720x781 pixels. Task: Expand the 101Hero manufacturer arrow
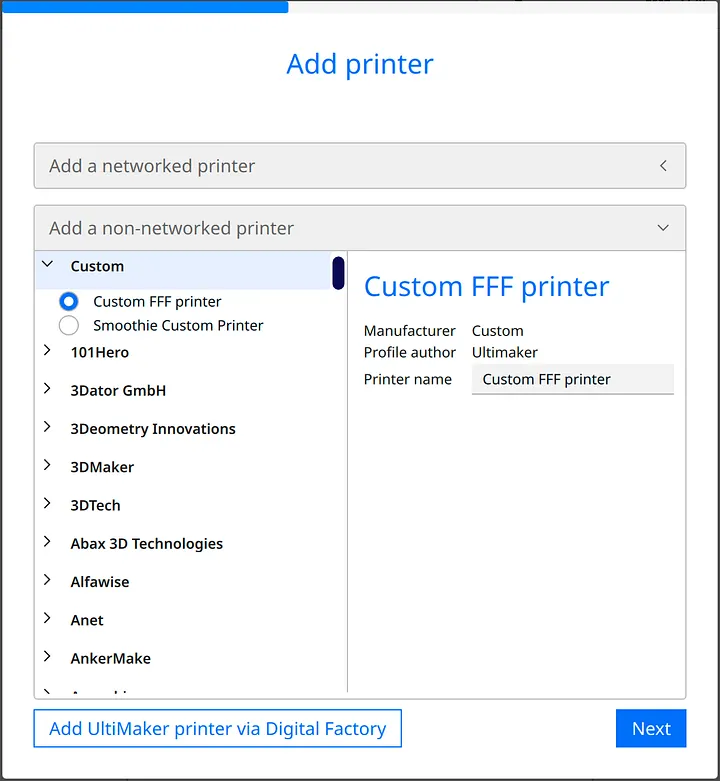(x=47, y=351)
